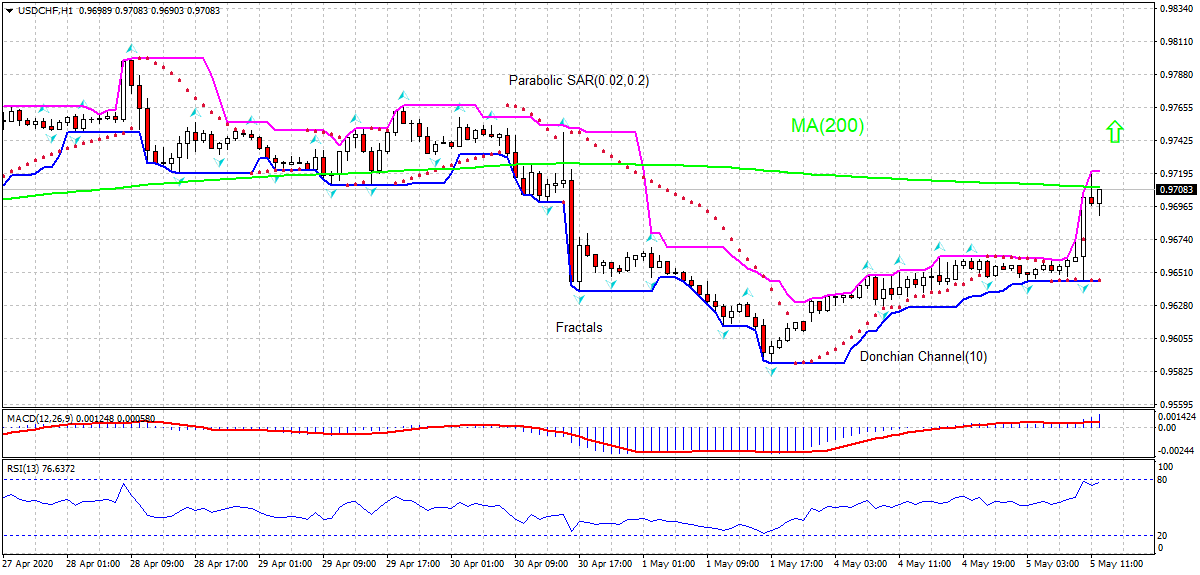Image resolution: width=1200 pixels, height=575 pixels.
Task: Click the green up arrow signal icon
Action: [x=1115, y=130]
